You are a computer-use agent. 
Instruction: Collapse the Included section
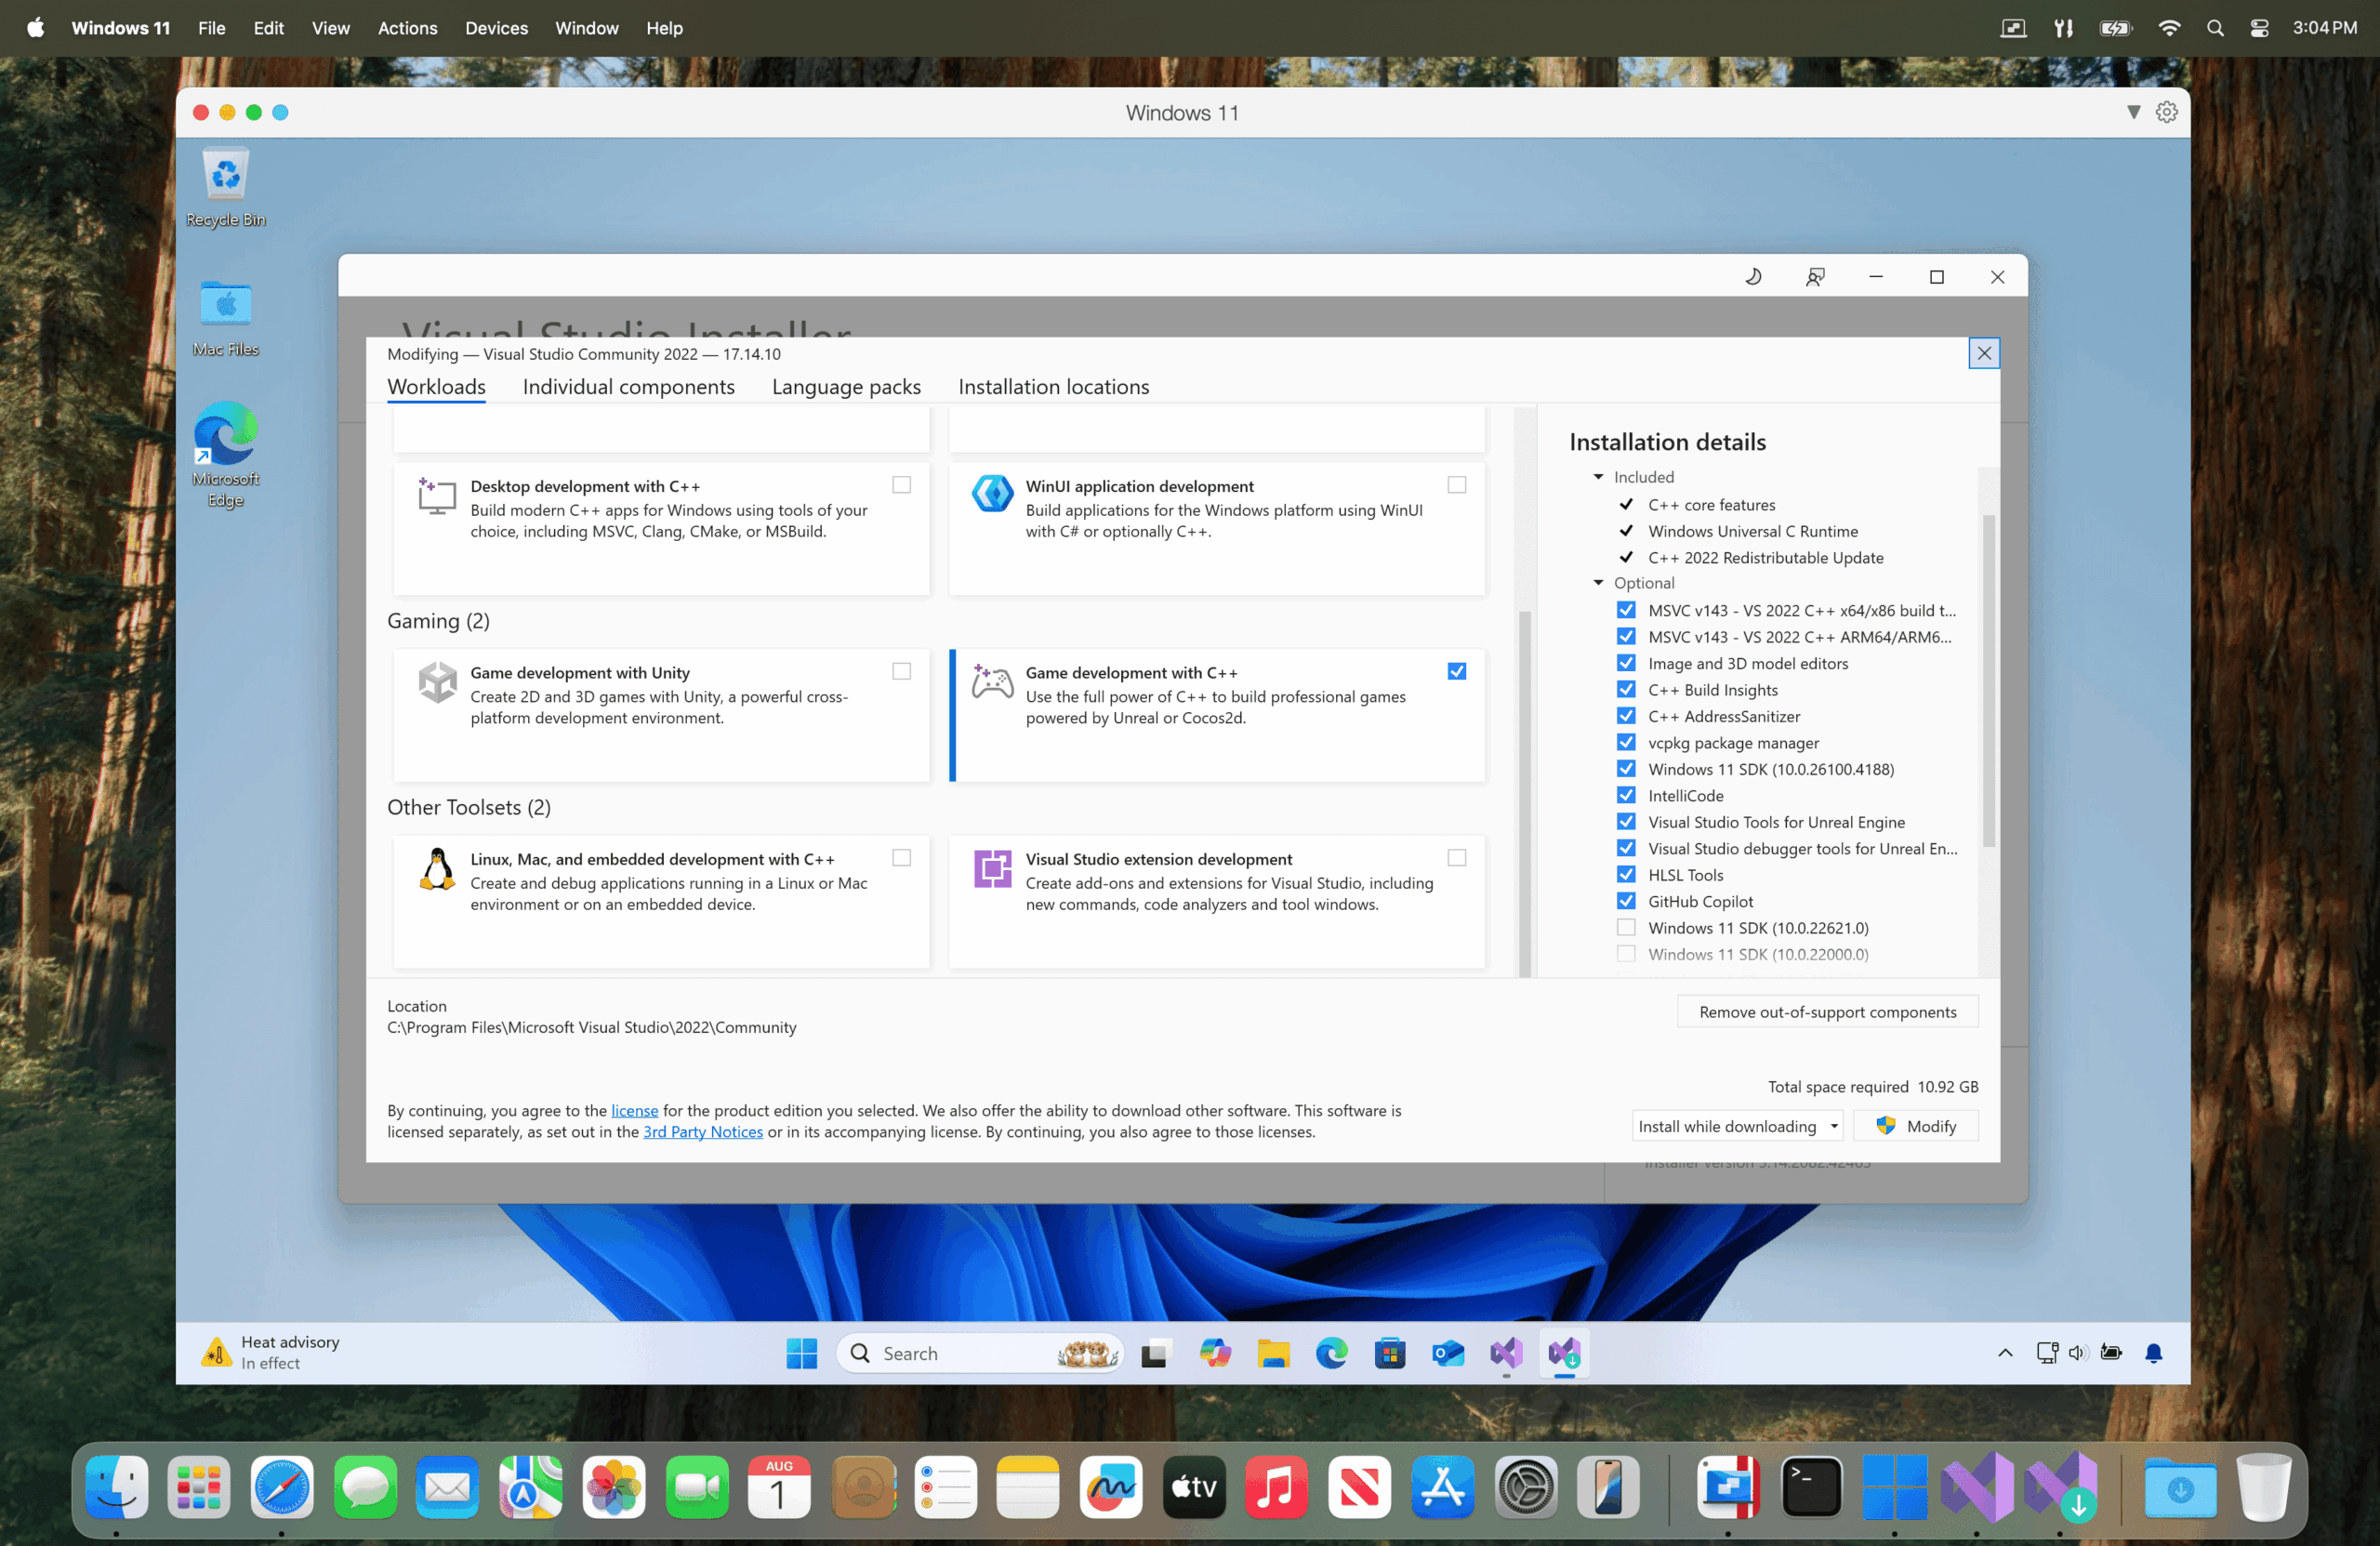click(x=1598, y=477)
